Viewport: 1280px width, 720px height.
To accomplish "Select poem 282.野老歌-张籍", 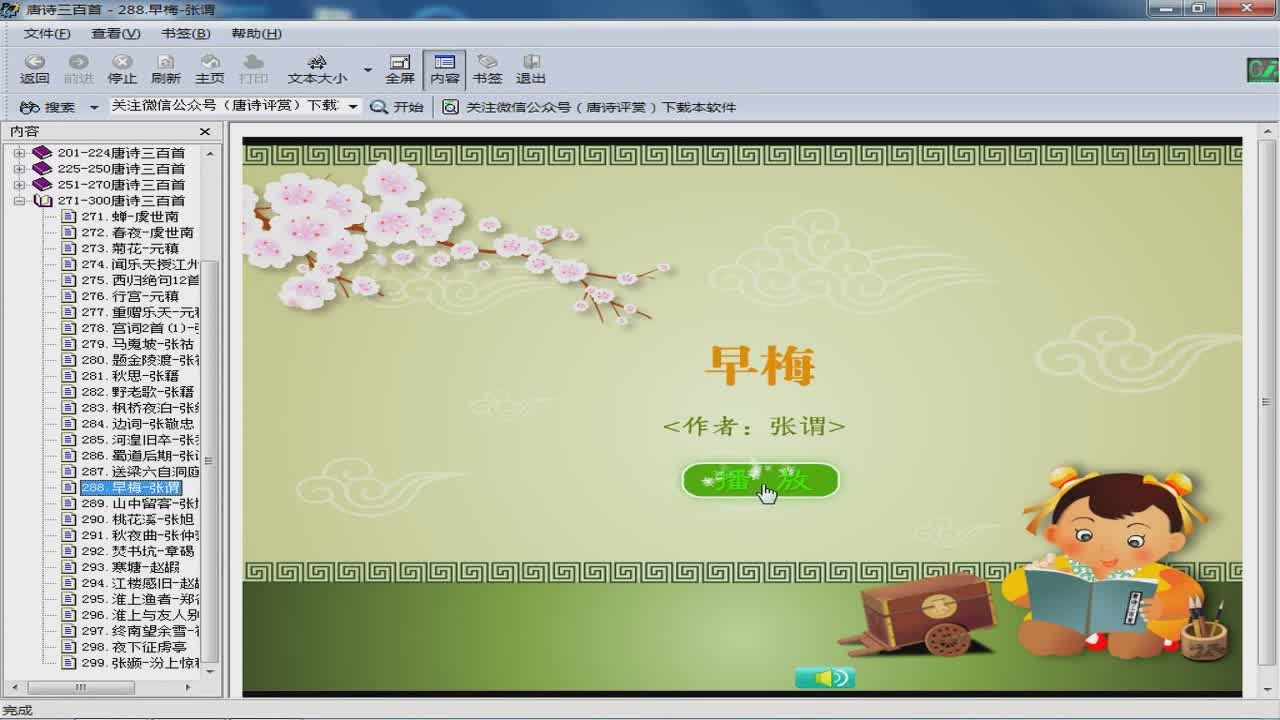I will 138,393.
